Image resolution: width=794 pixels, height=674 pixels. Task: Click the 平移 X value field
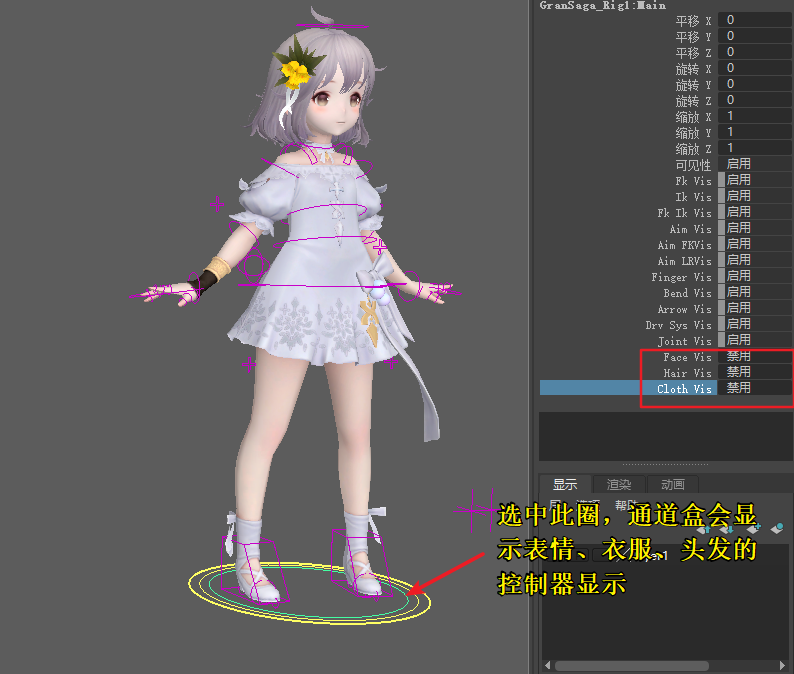tap(755, 20)
